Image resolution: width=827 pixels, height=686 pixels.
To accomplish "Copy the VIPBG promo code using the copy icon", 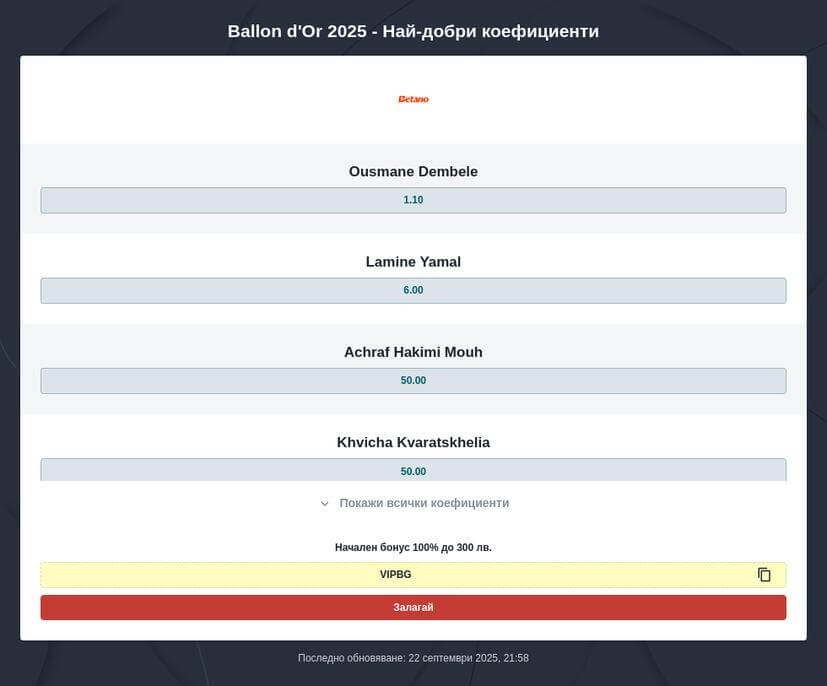I will point(764,575).
